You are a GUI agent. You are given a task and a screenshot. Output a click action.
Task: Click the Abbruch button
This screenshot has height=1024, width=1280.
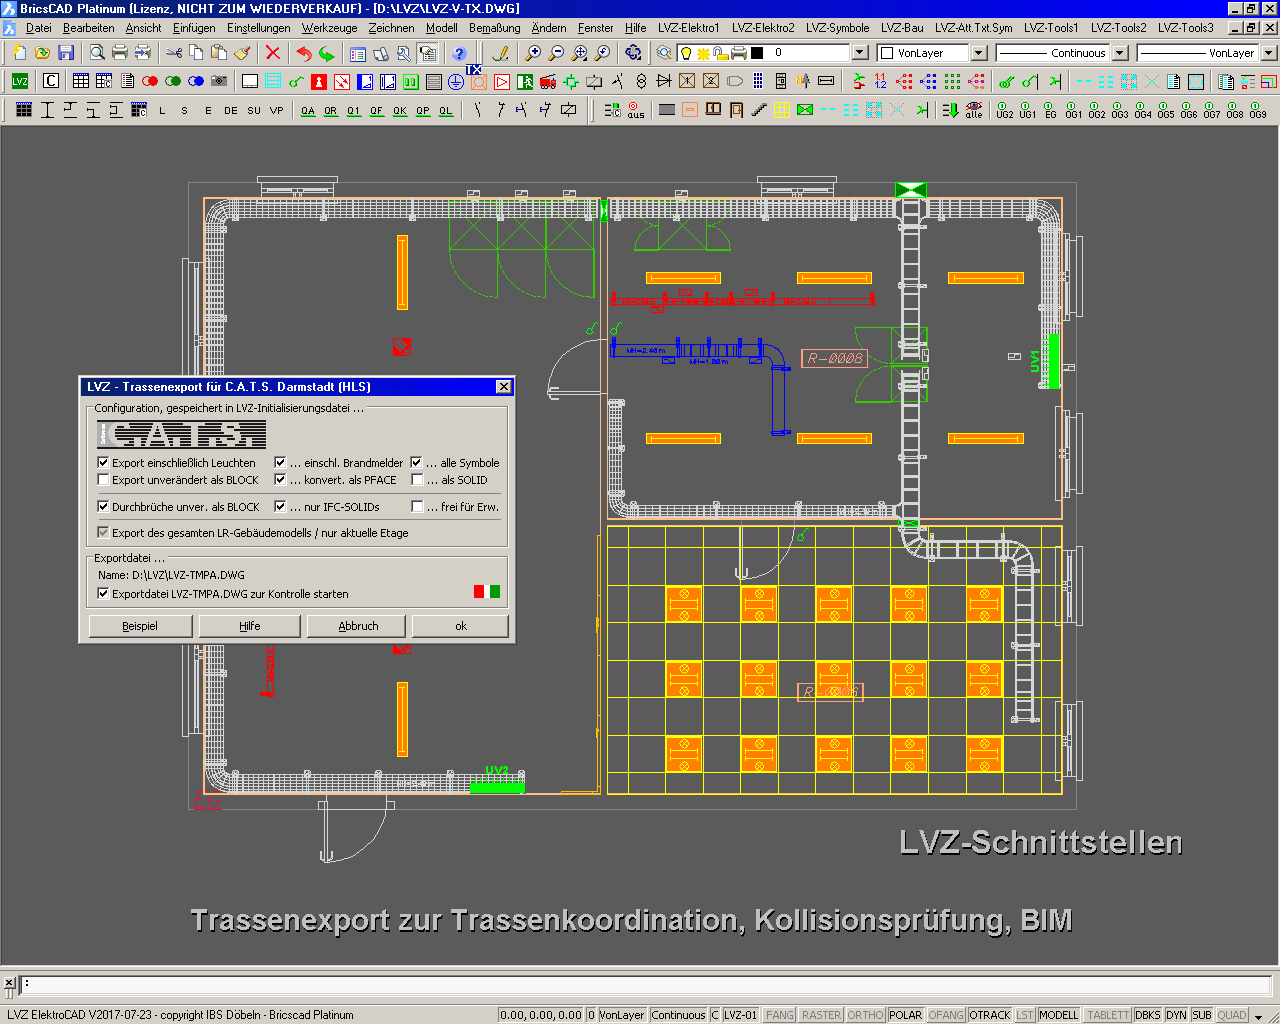coord(358,626)
